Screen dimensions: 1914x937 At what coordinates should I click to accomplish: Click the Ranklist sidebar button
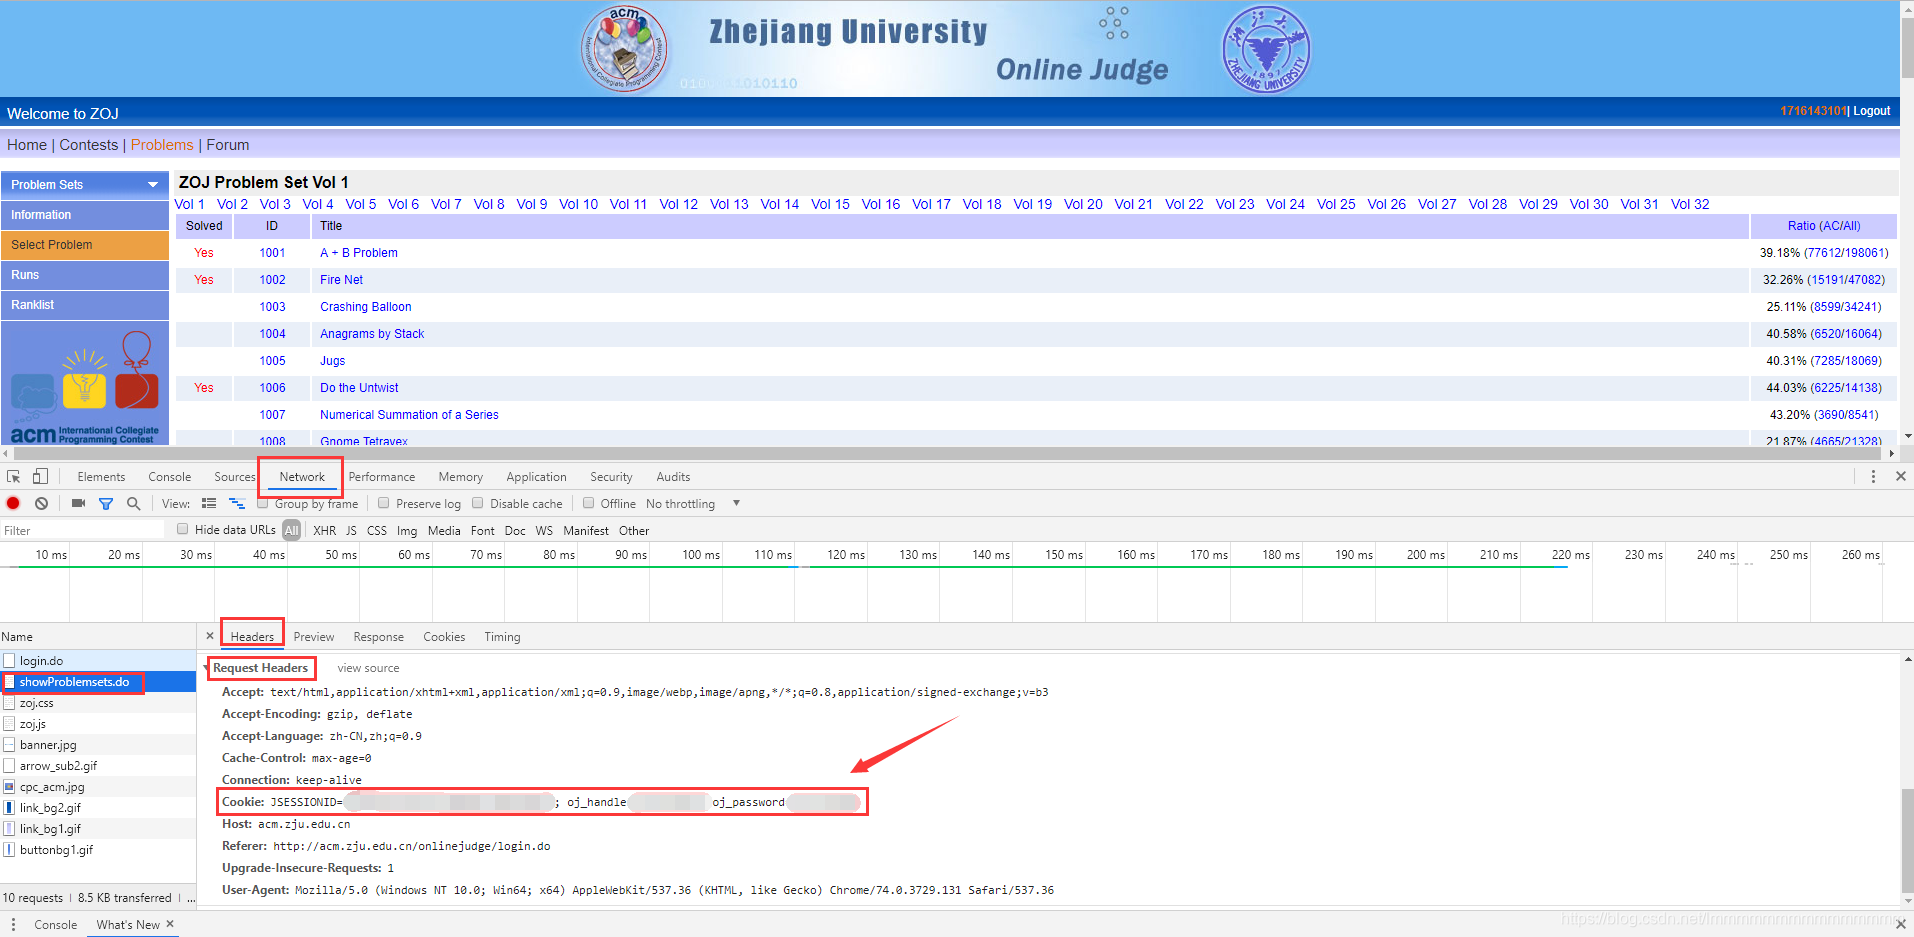(x=85, y=305)
